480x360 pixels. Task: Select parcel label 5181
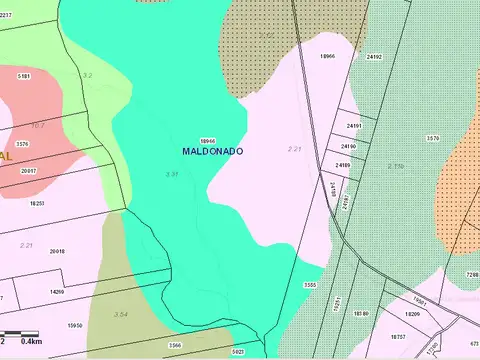pyautogui.click(x=24, y=76)
